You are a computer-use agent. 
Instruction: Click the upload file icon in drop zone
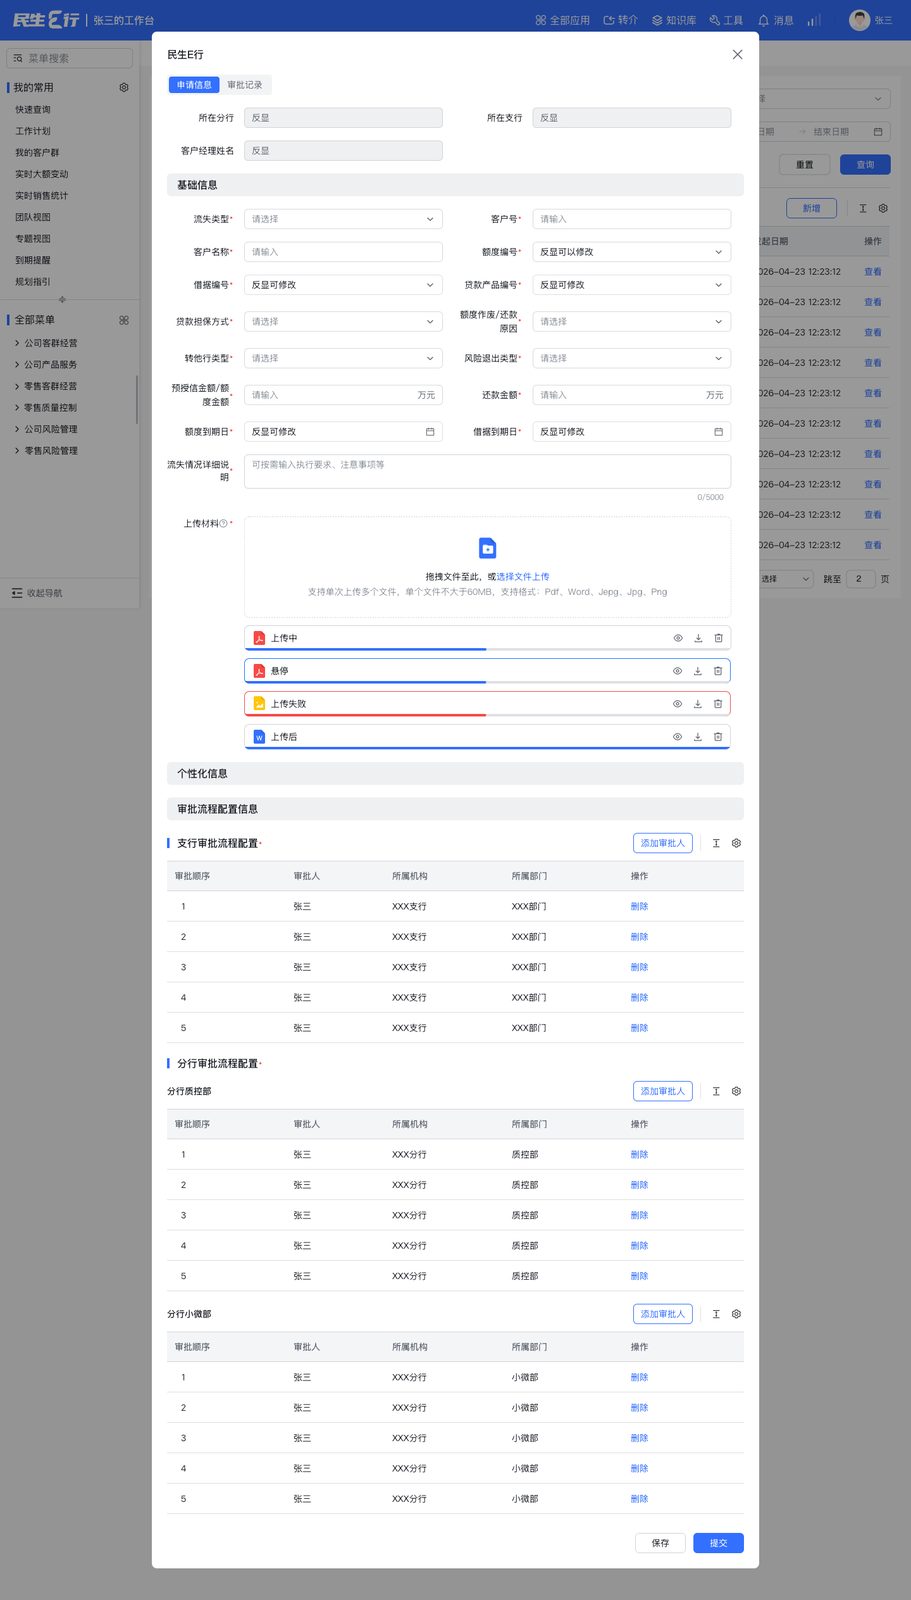pos(488,548)
